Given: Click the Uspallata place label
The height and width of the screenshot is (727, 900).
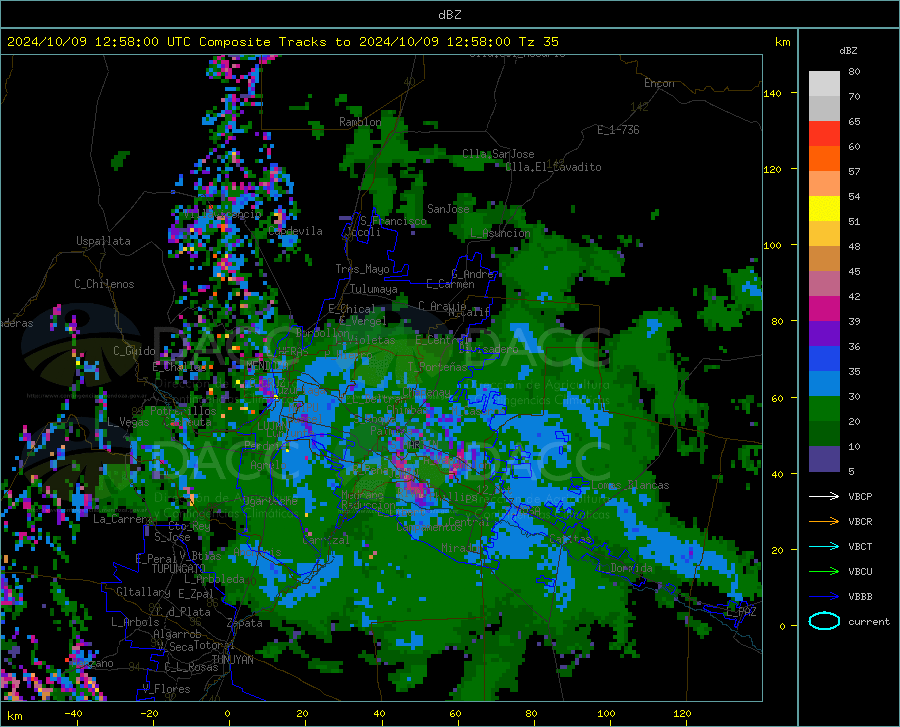Looking at the screenshot, I should (x=103, y=241).
